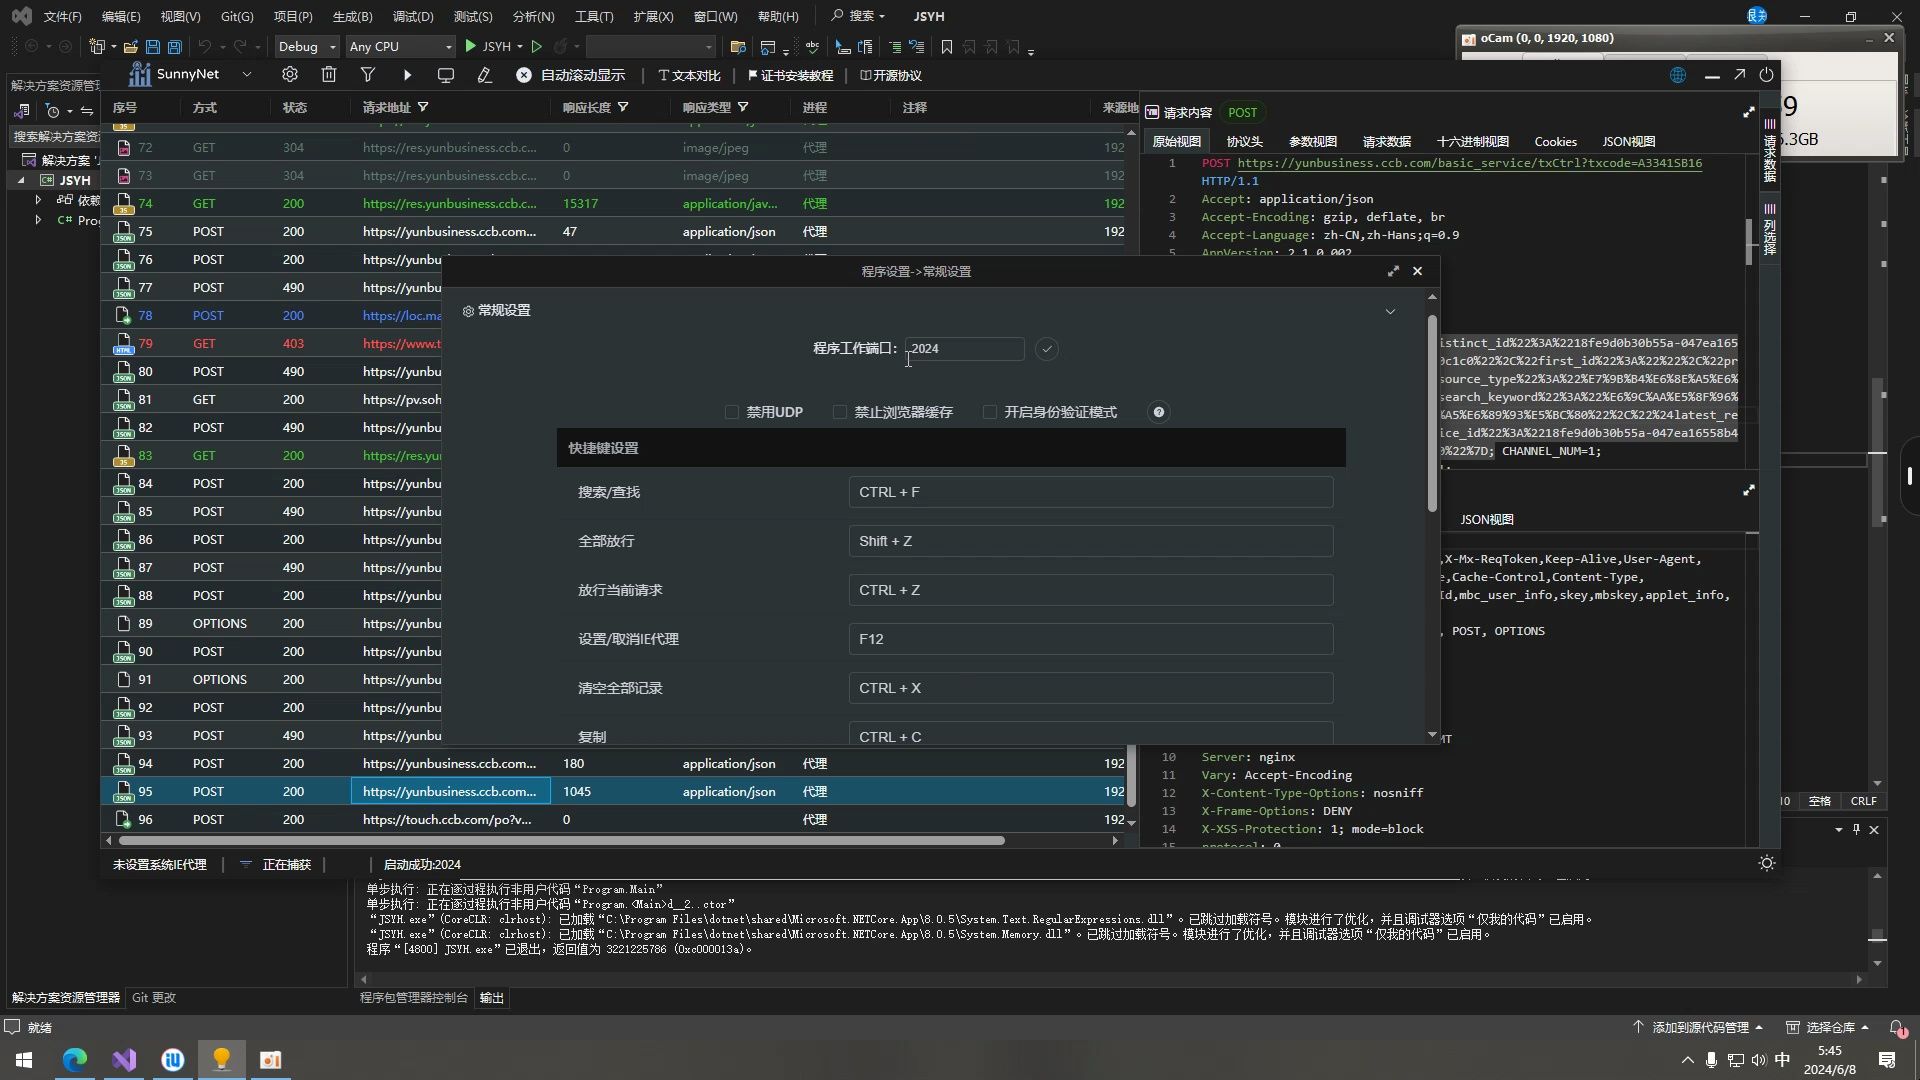Screen dimensions: 1920x1080
Task: Click the 证书安装教程 button
Action: coord(790,75)
